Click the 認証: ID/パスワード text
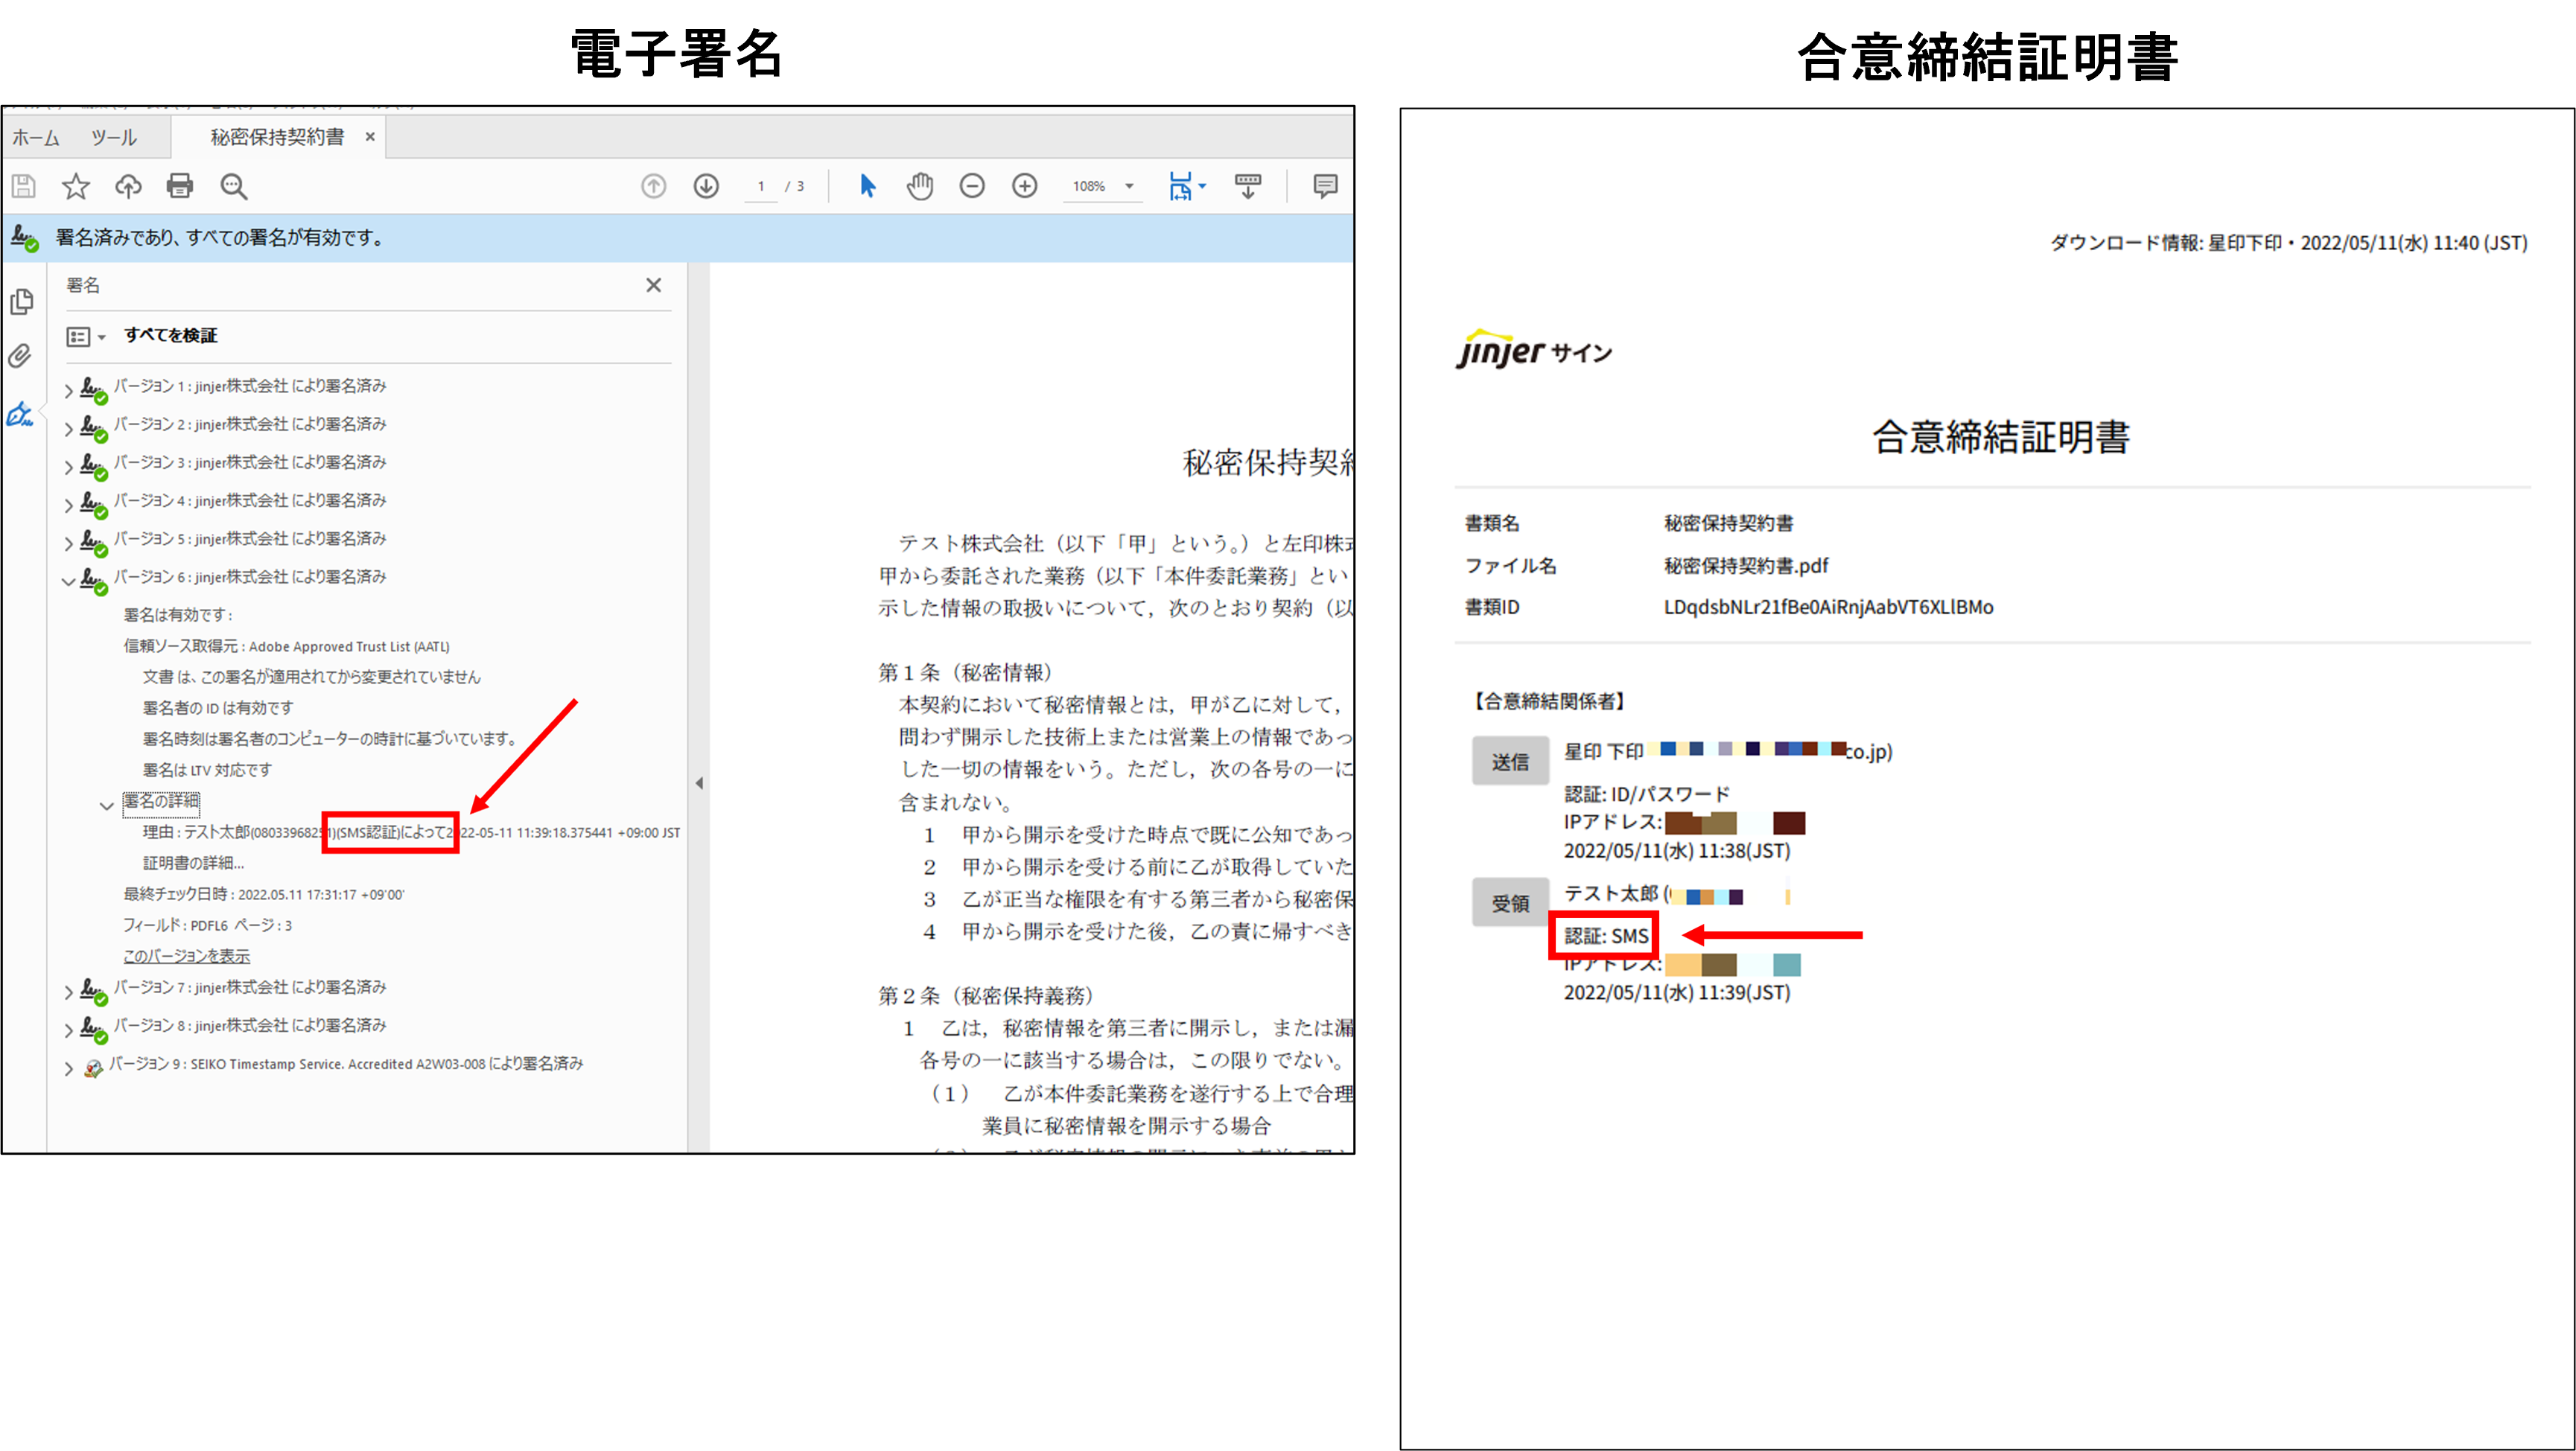This screenshot has height=1451, width=2576. pos(1647,794)
